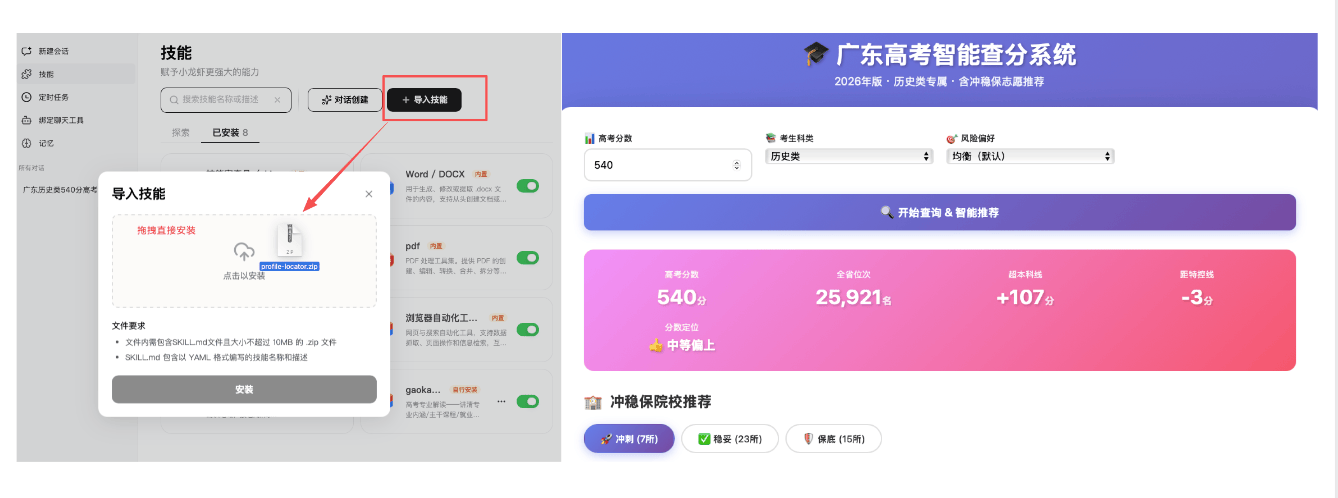Click the Word / DOCX skill name
1338x498 pixels.
(x=436, y=174)
